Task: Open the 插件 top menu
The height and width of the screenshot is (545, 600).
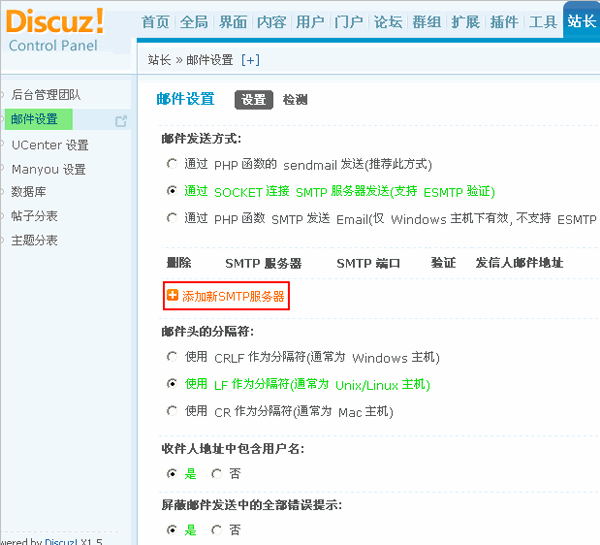Action: (504, 22)
